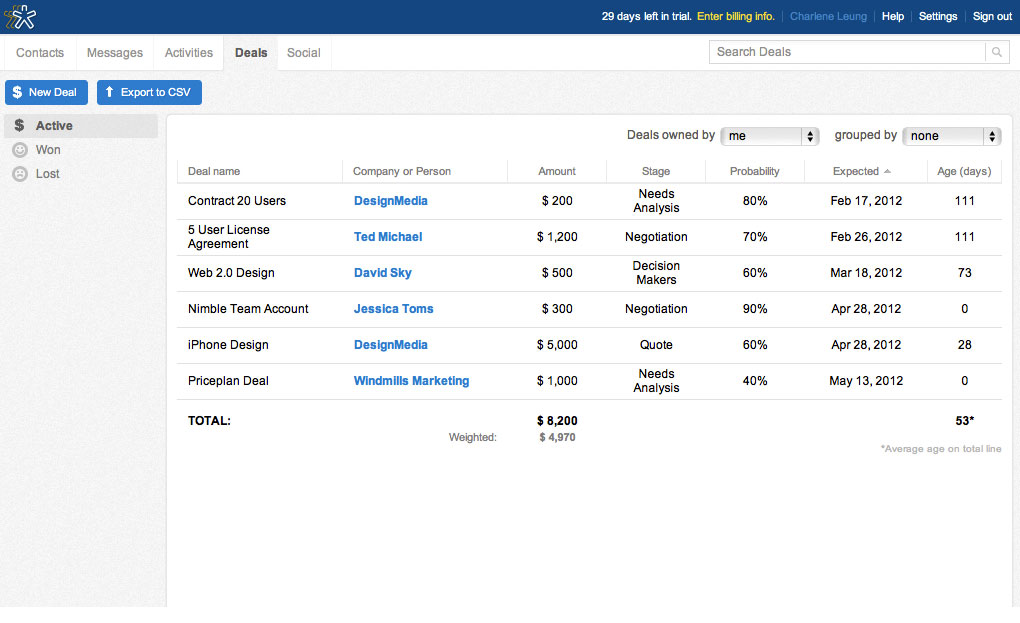Open Settings in top bar

click(x=938, y=16)
